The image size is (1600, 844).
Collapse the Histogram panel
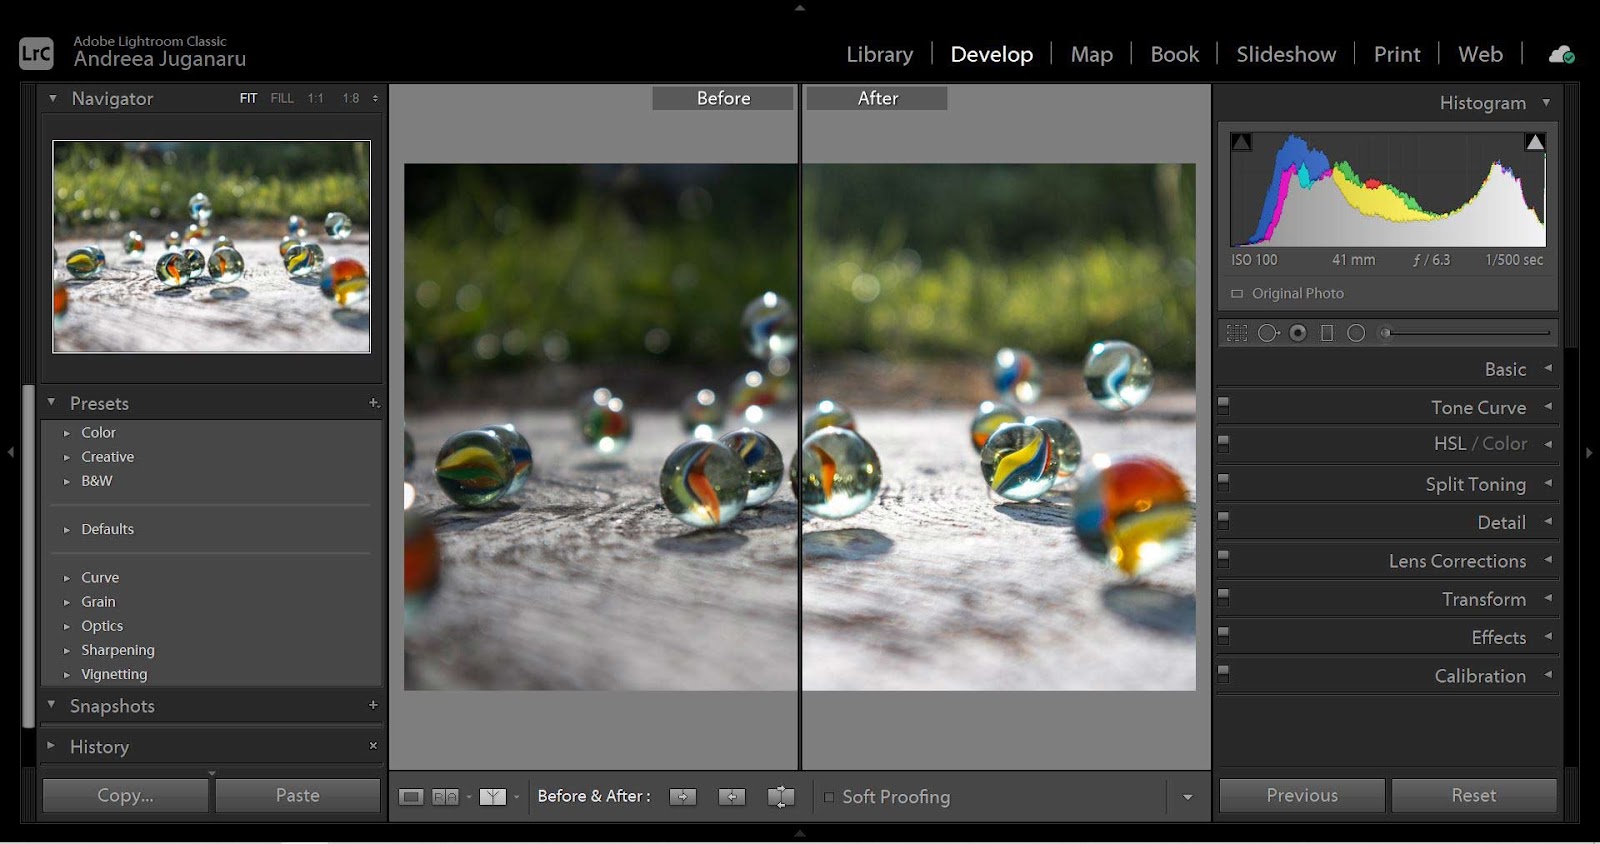1546,102
